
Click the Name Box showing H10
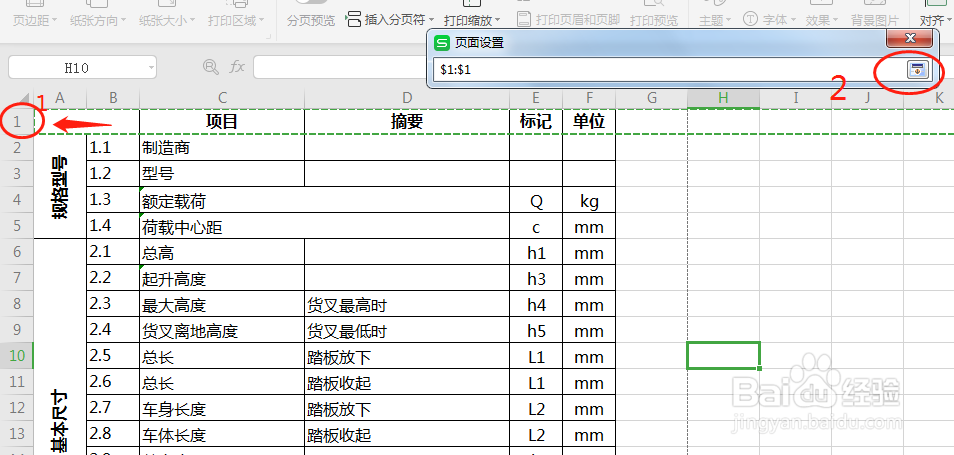tap(77, 68)
